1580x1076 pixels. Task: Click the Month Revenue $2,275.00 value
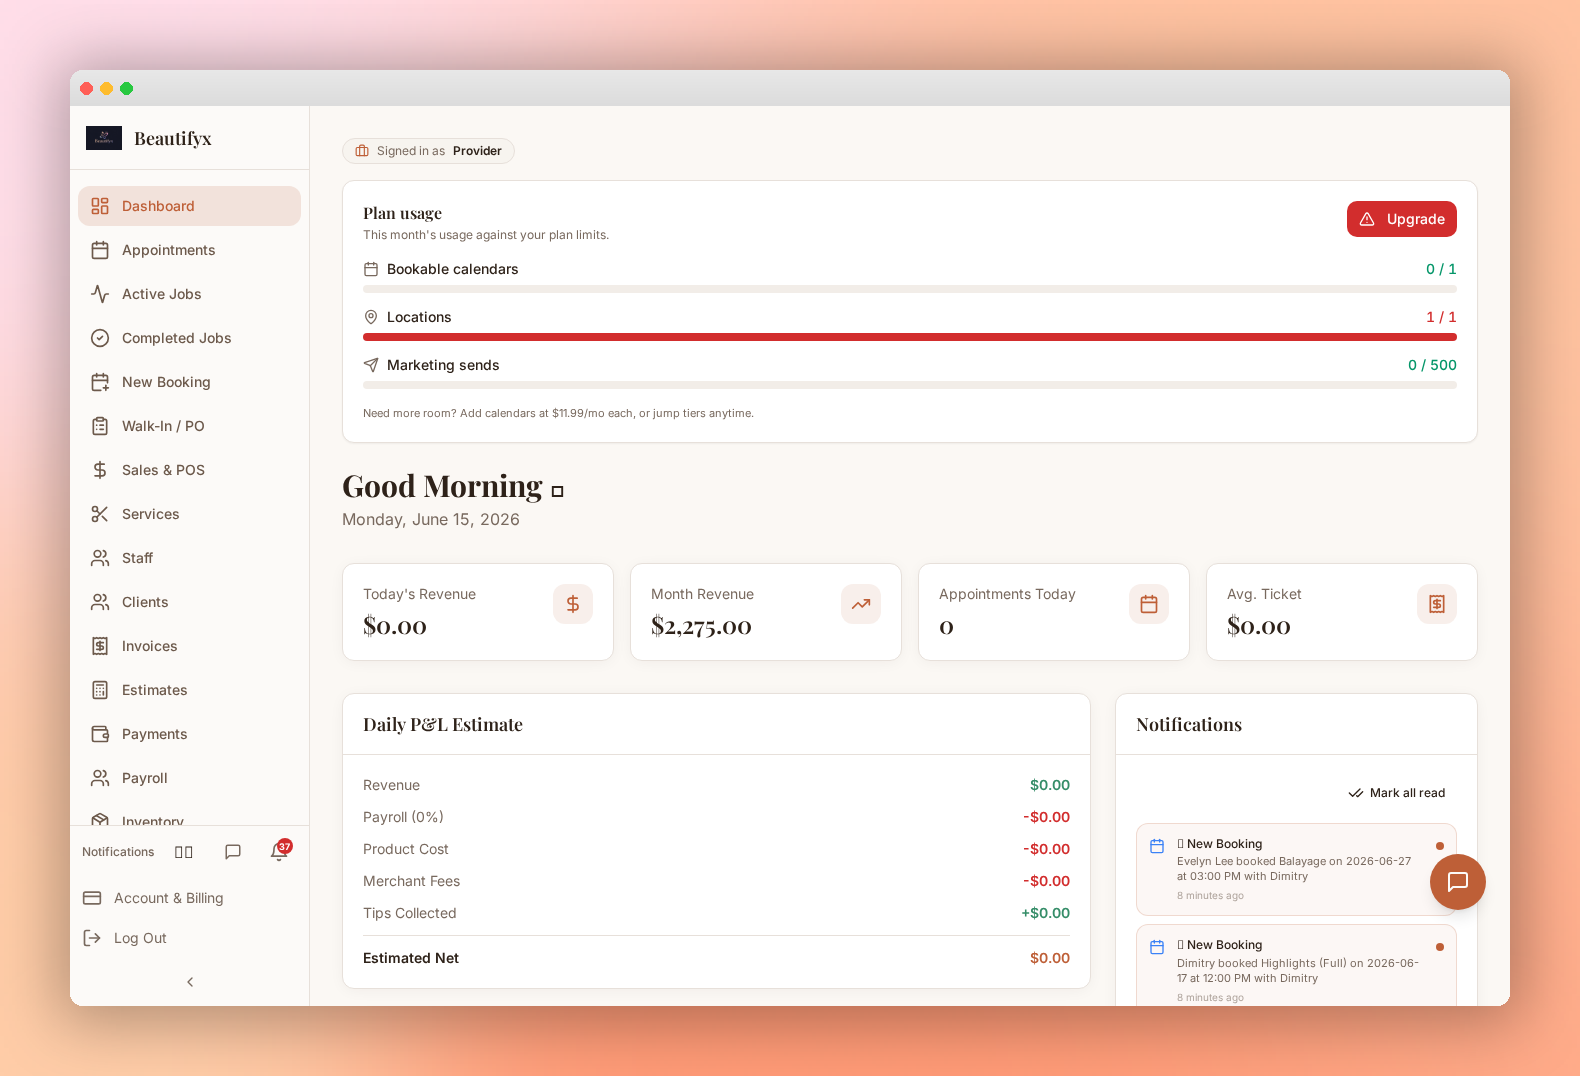701,627
